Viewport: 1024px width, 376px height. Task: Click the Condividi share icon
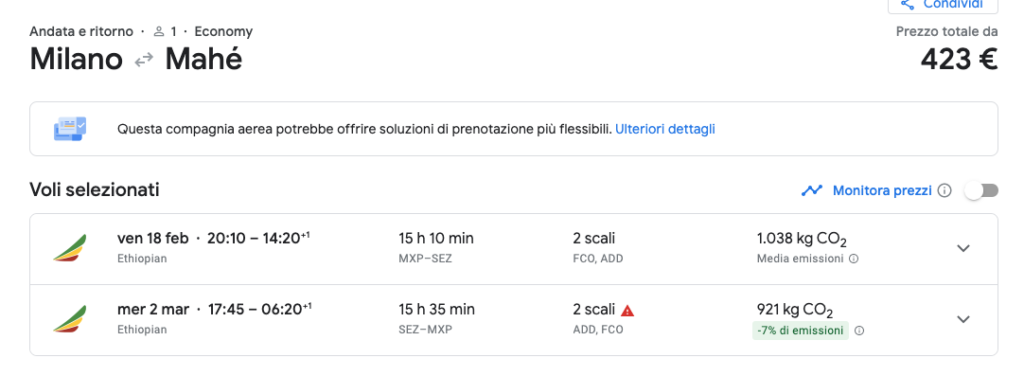[907, 4]
